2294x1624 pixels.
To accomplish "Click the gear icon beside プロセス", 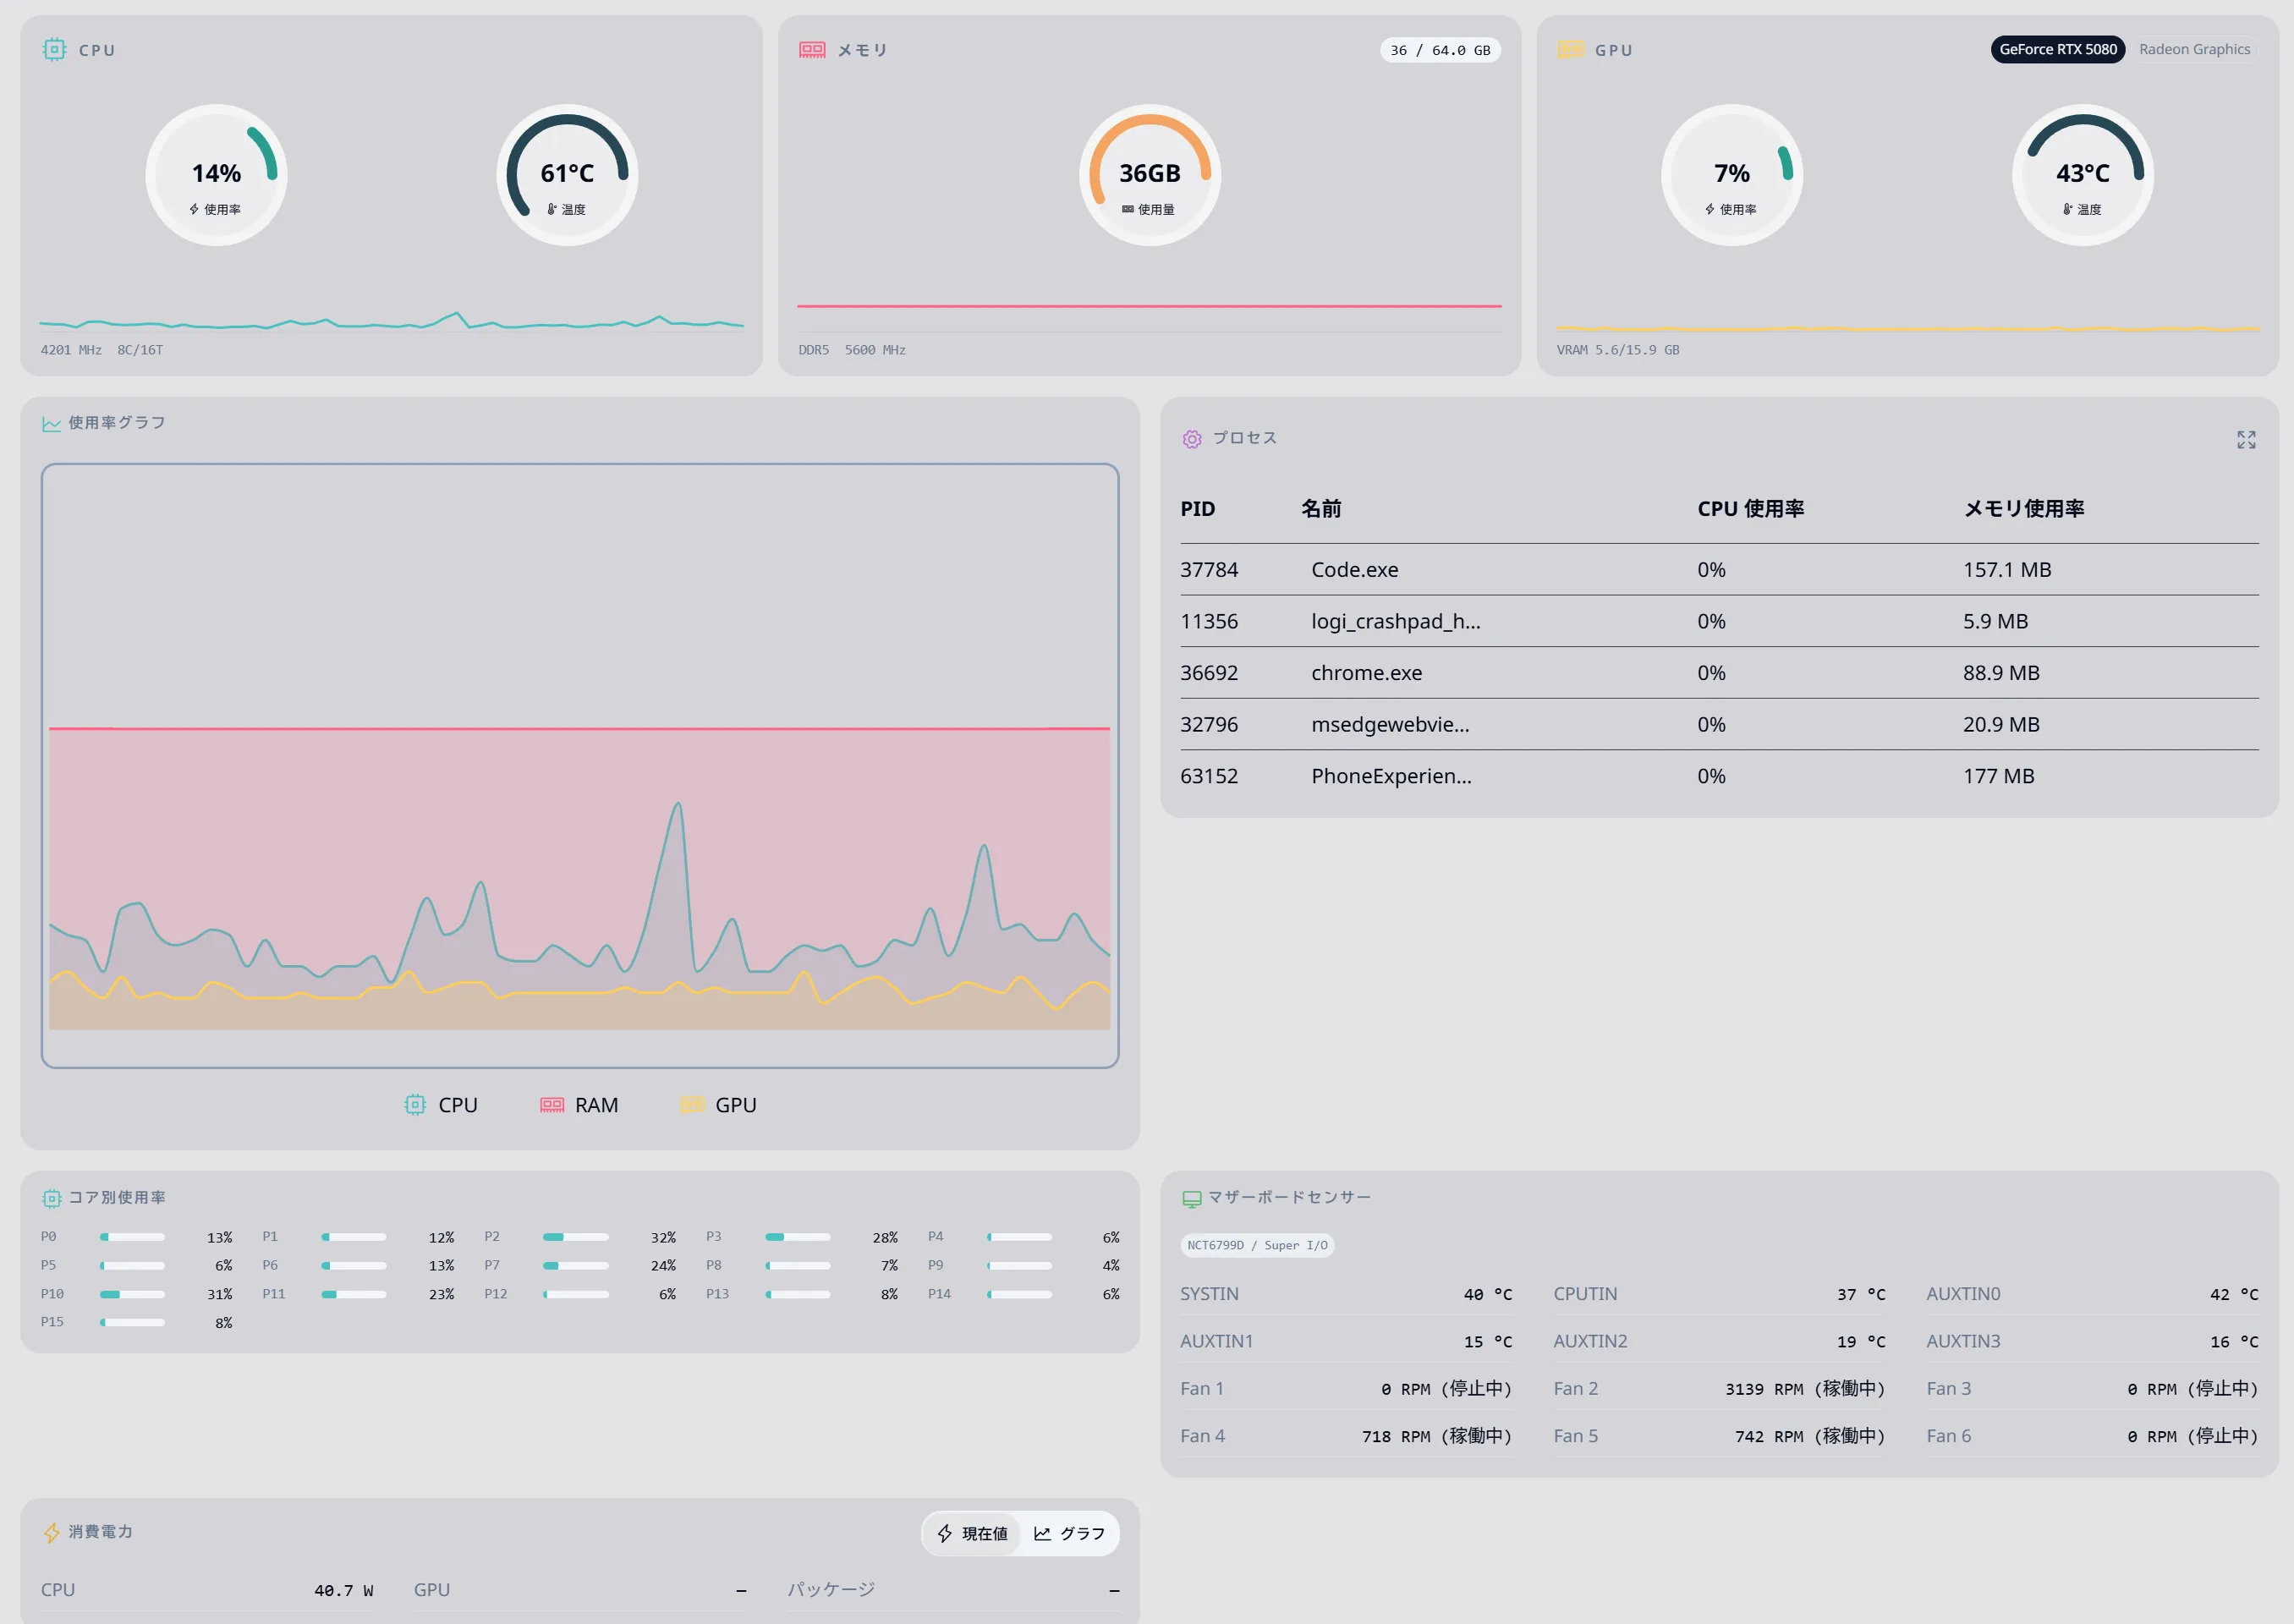I will (x=1192, y=439).
